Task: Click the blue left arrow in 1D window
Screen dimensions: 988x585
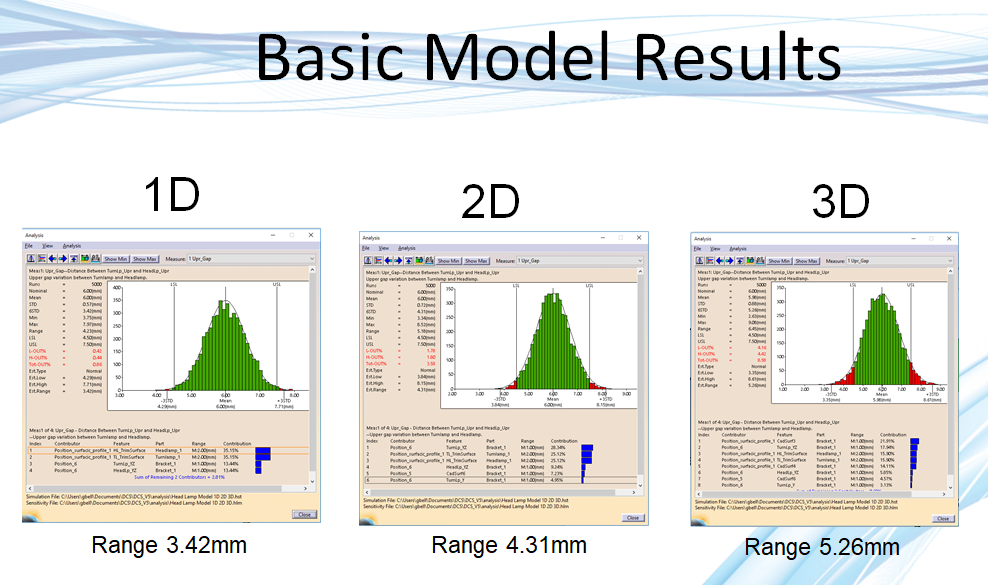Action: point(52,259)
